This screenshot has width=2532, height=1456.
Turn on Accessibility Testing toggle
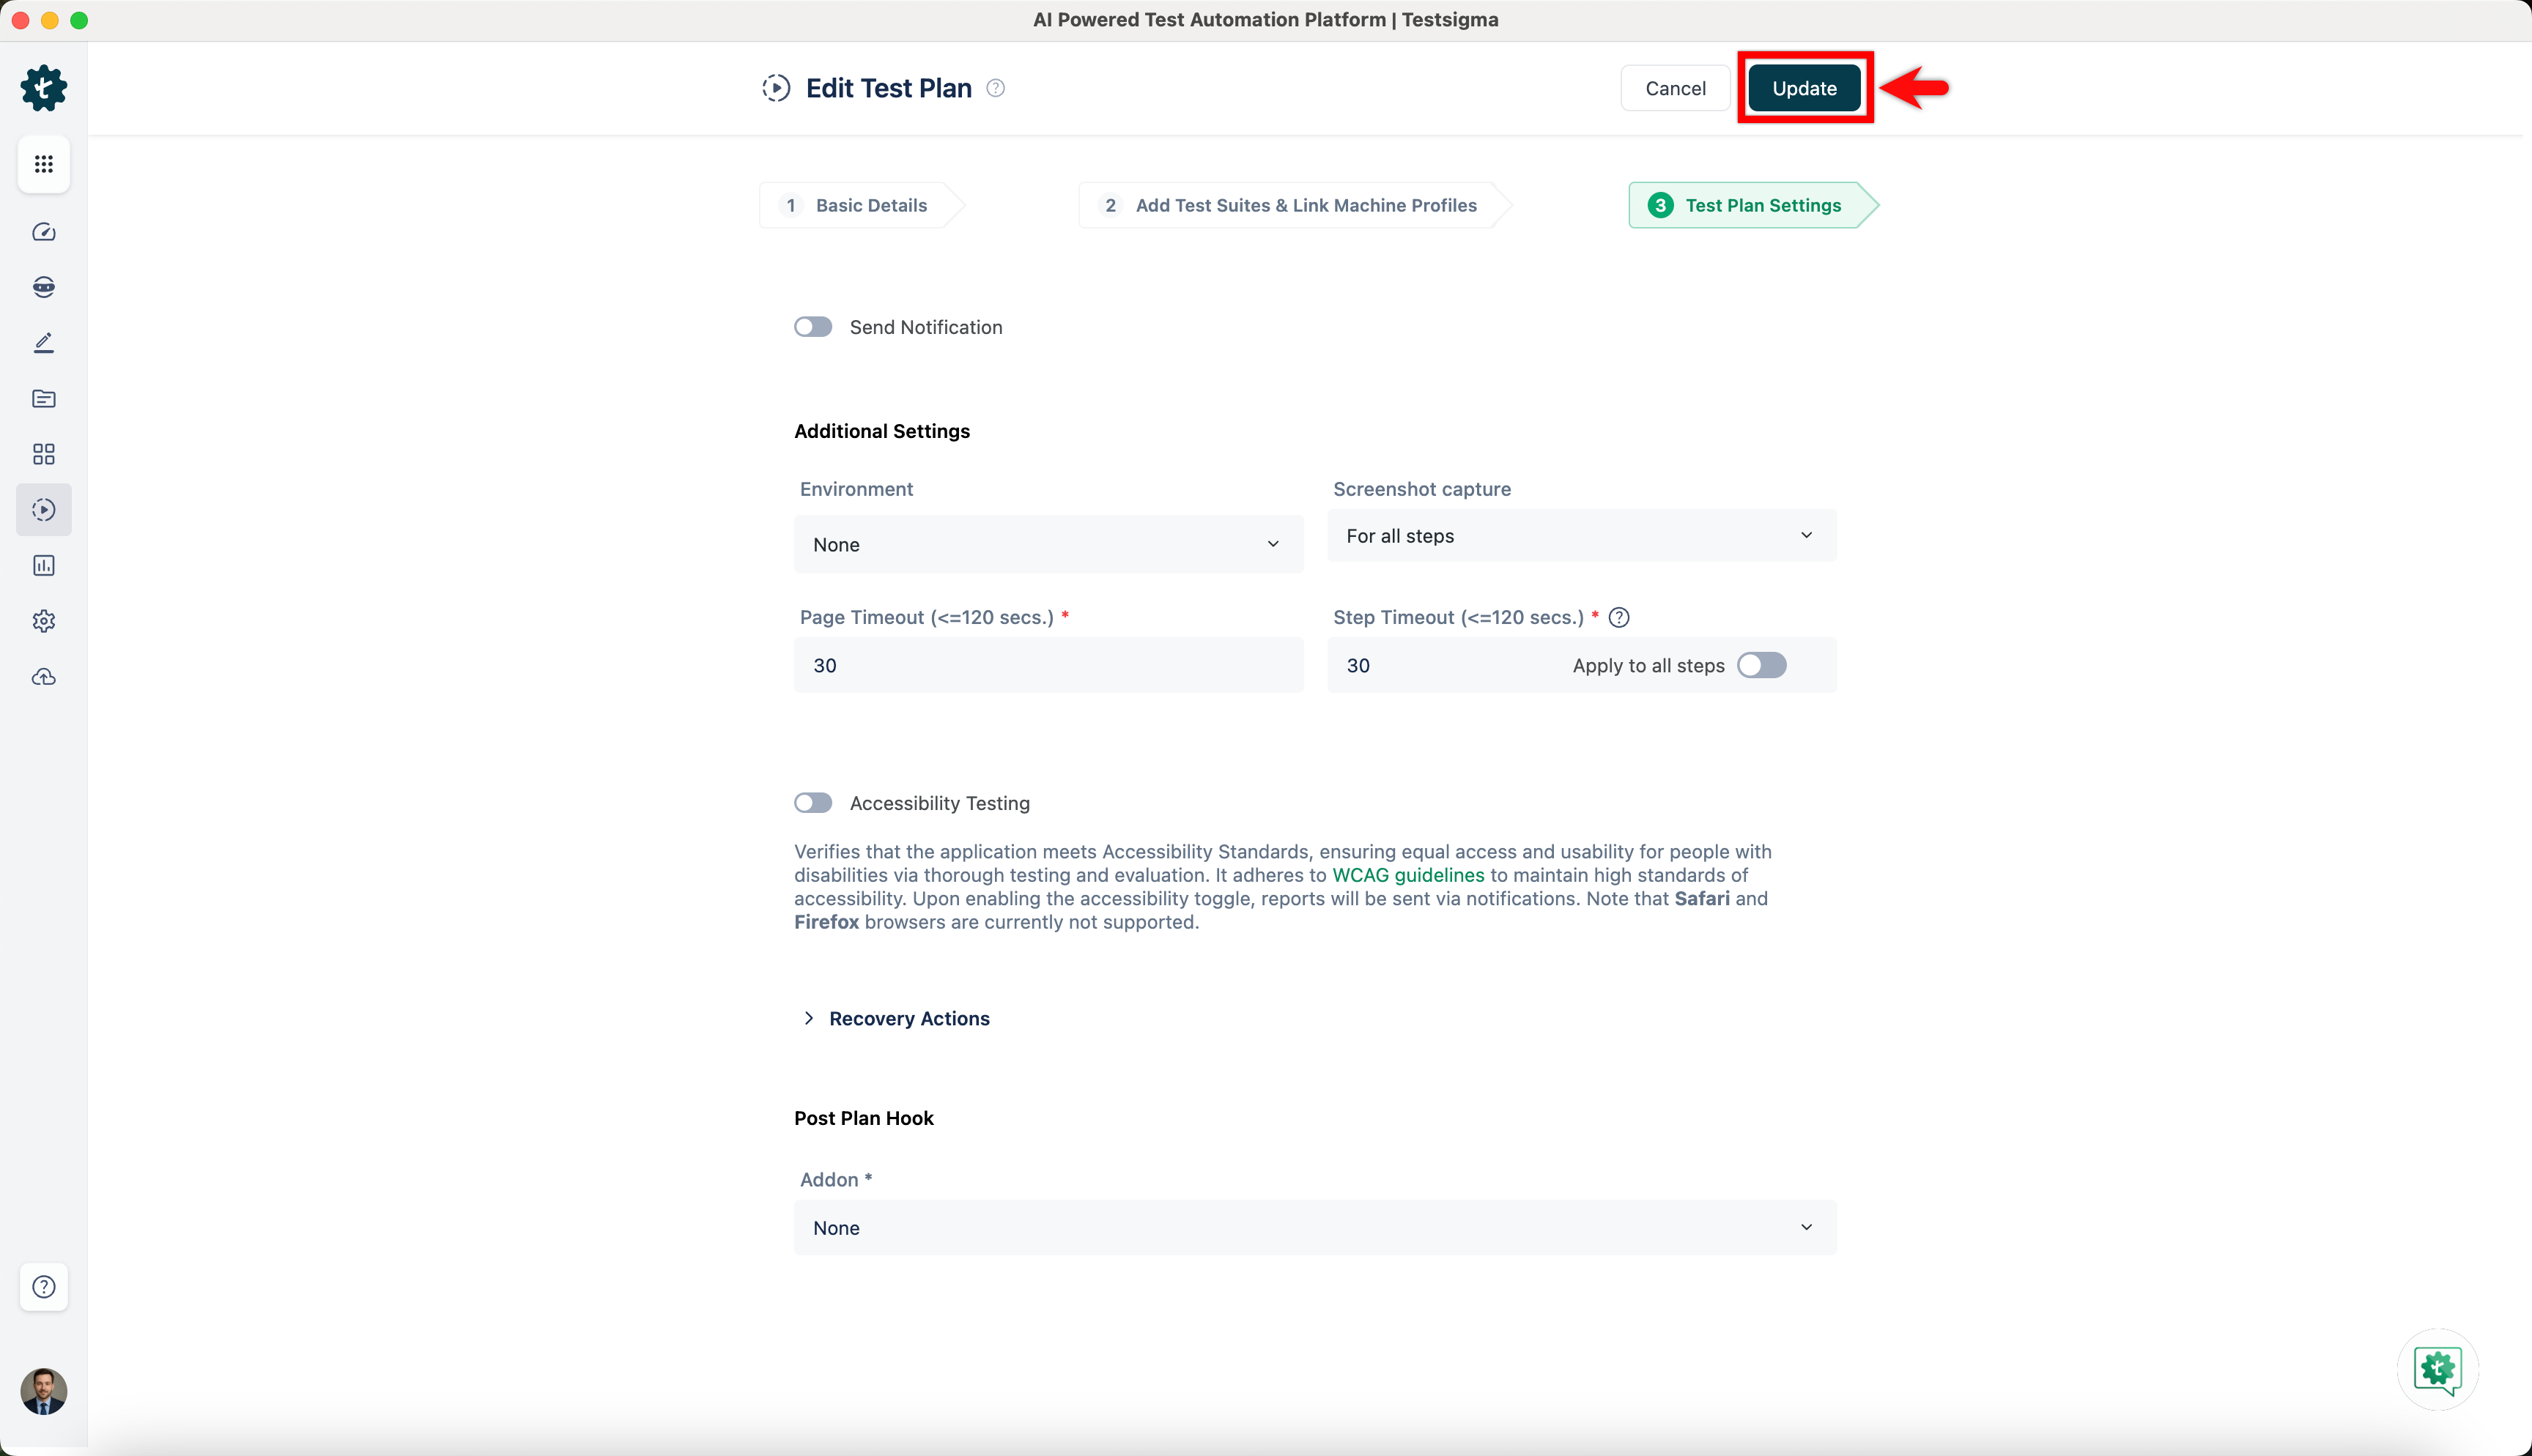pos(813,803)
